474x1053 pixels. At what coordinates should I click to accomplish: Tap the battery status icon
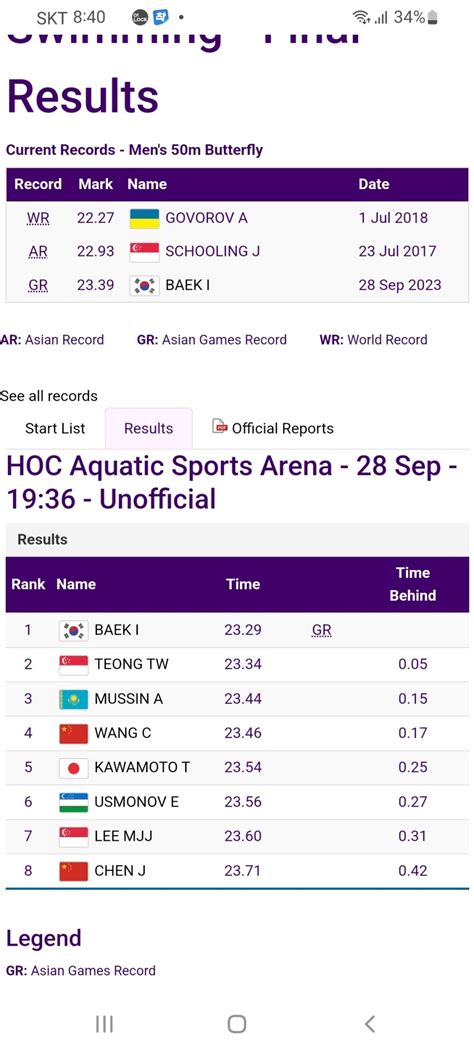click(433, 17)
